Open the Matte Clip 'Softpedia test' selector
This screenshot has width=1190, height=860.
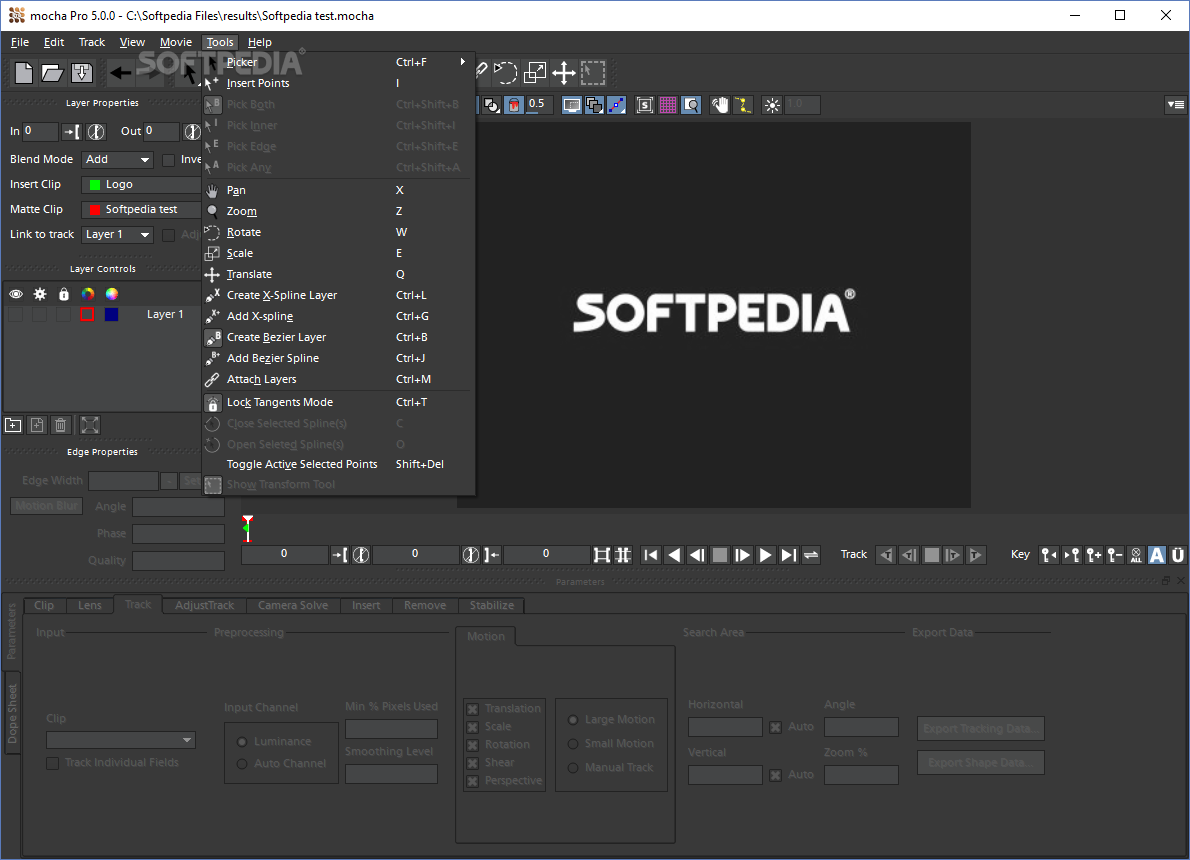[141, 209]
